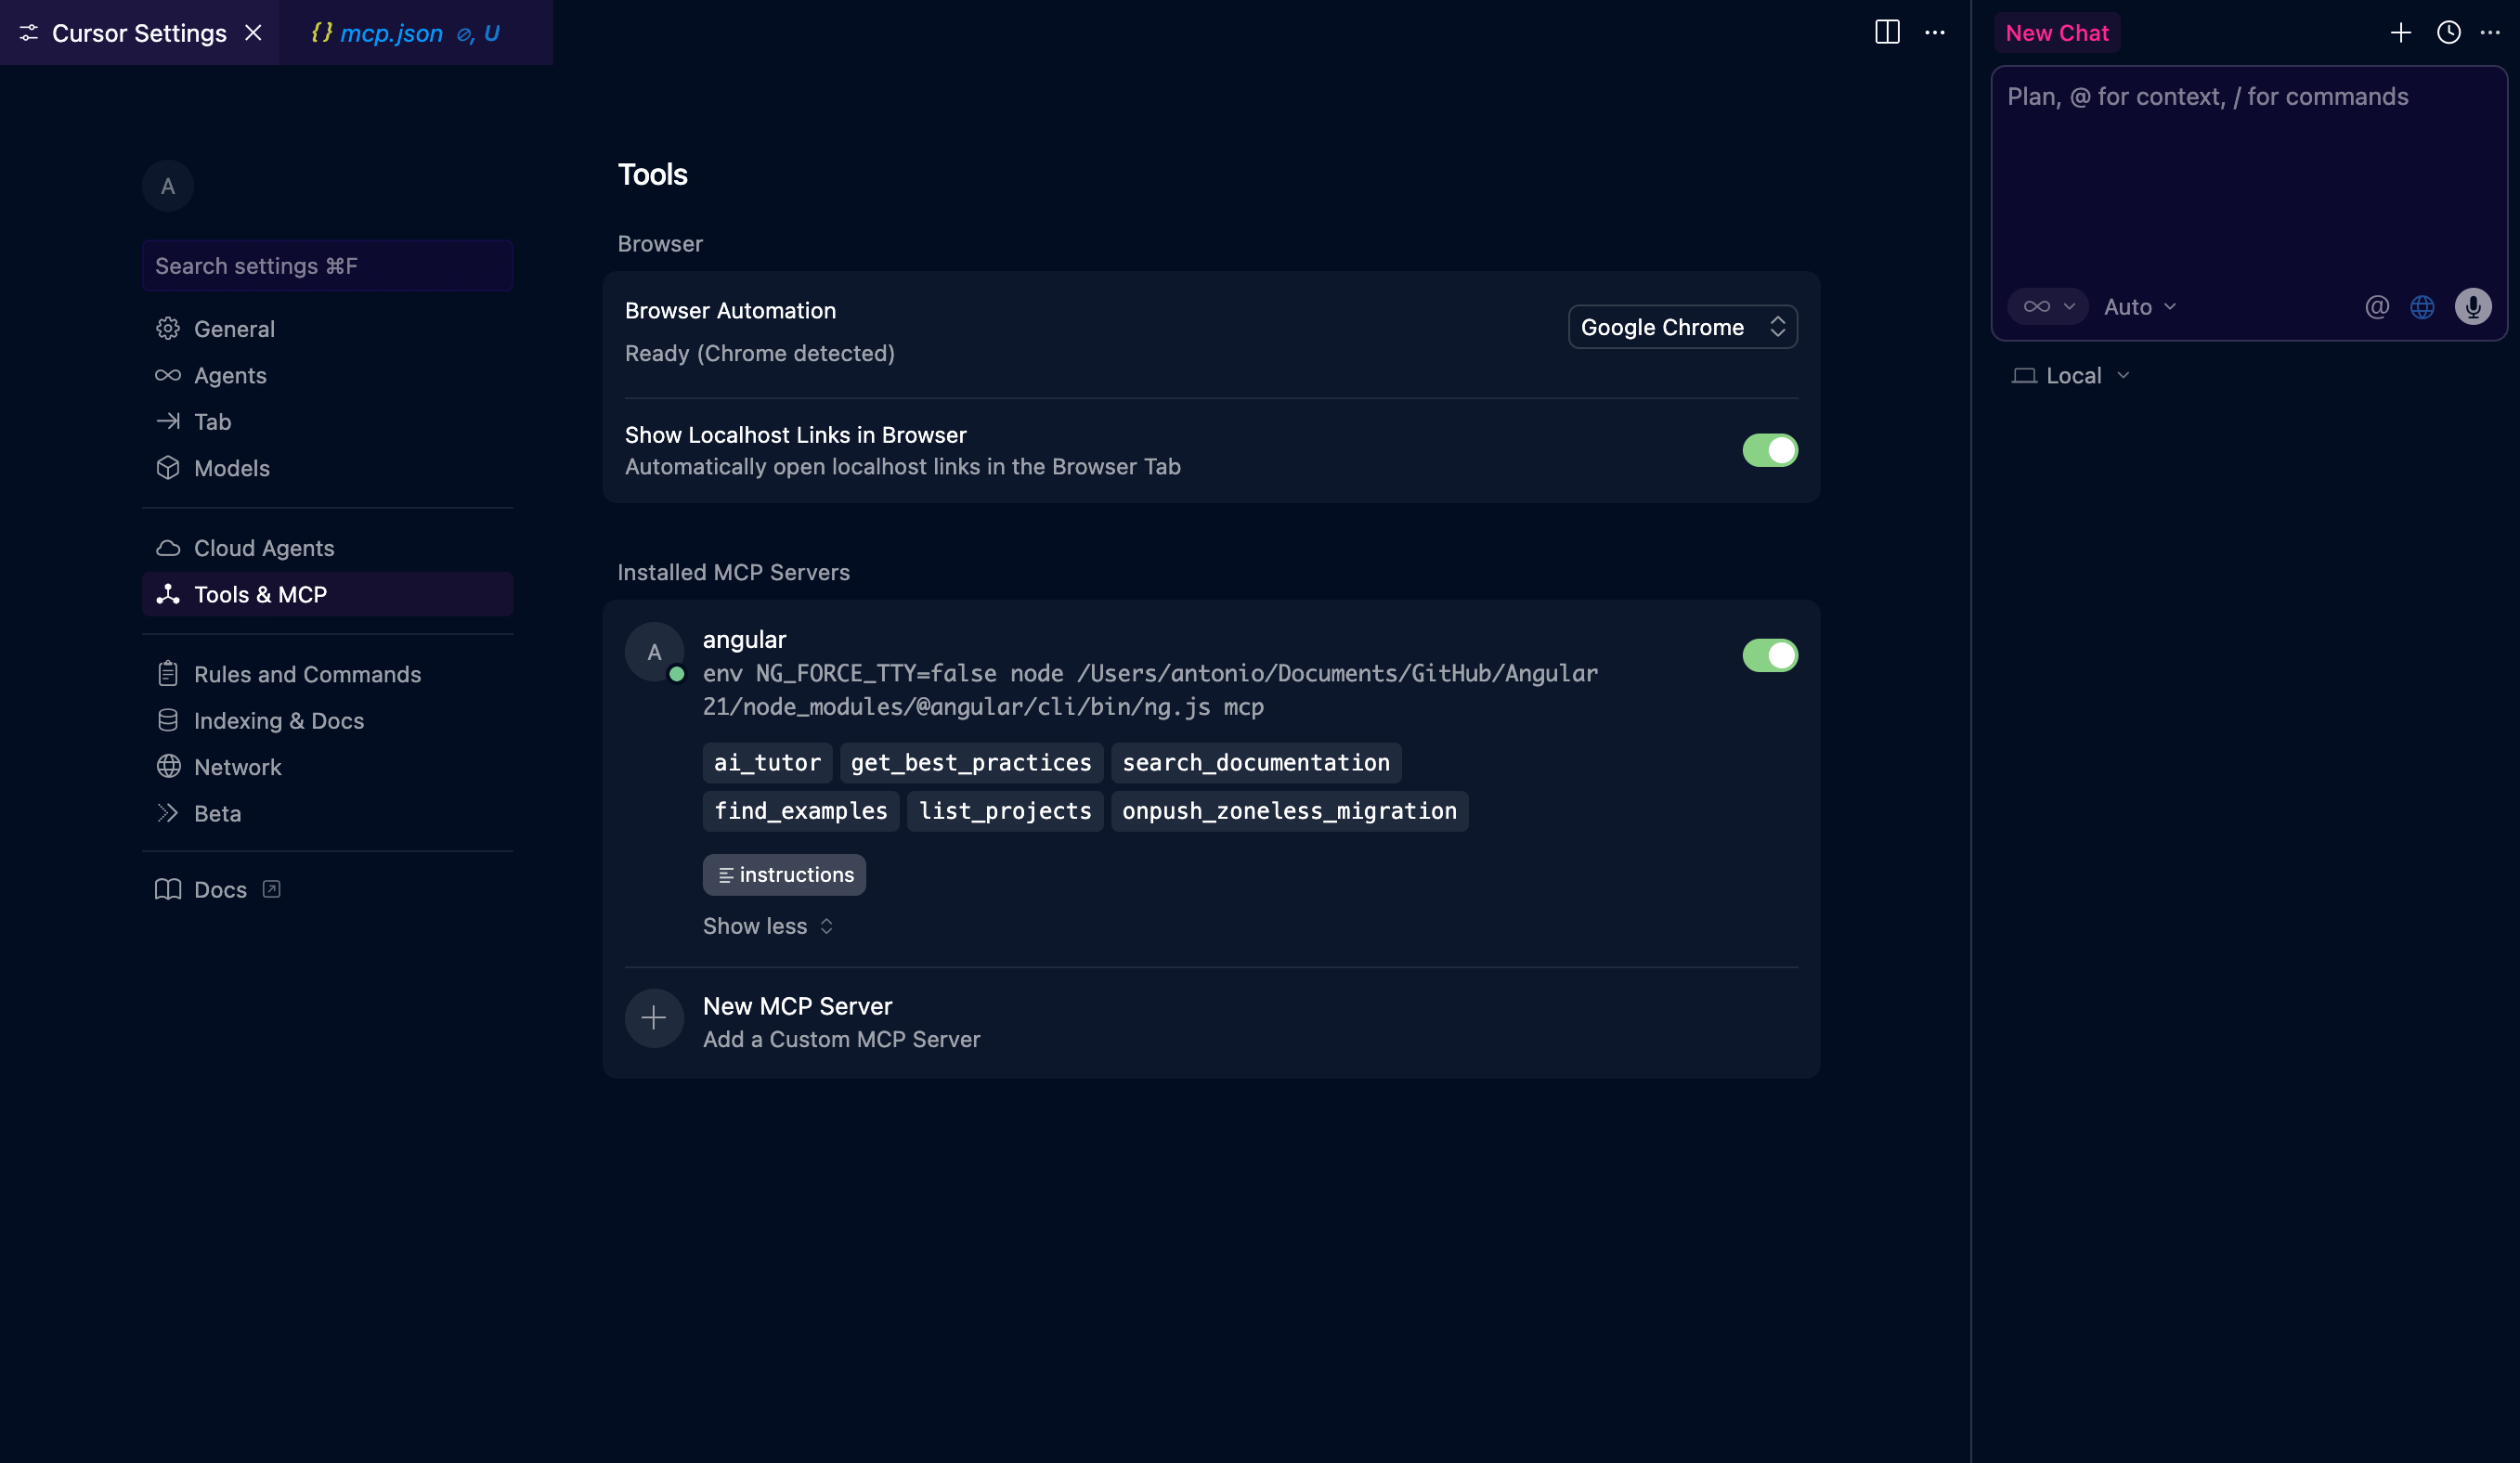Select the search_documentation tool chip
Viewport: 2520px width, 1463px height.
1255,763
